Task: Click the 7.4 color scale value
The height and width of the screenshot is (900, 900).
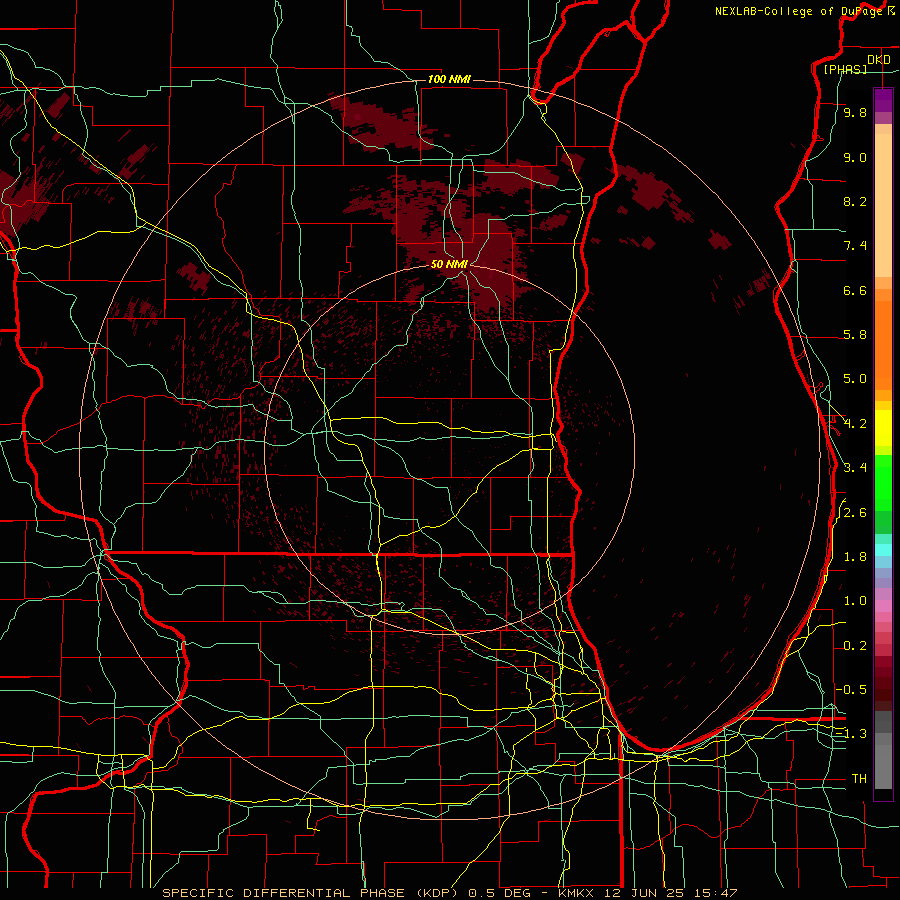Action: coord(855,246)
